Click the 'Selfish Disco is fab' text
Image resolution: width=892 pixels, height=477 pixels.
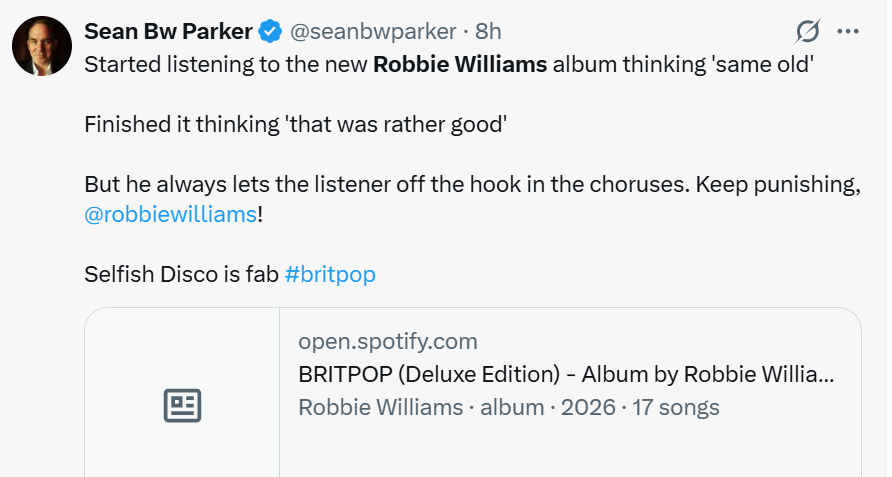pyautogui.click(x=180, y=274)
